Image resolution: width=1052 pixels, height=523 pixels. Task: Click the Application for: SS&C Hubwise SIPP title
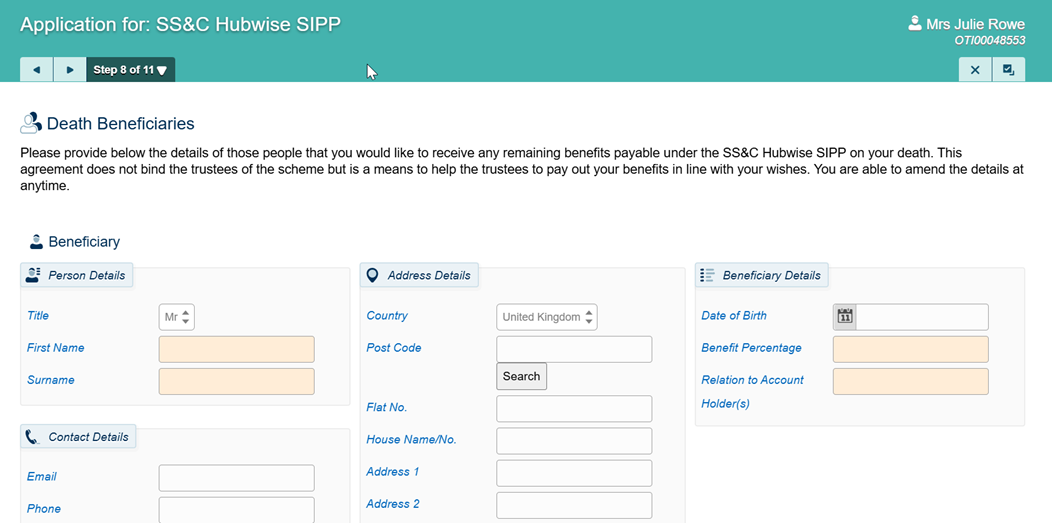coord(180,24)
